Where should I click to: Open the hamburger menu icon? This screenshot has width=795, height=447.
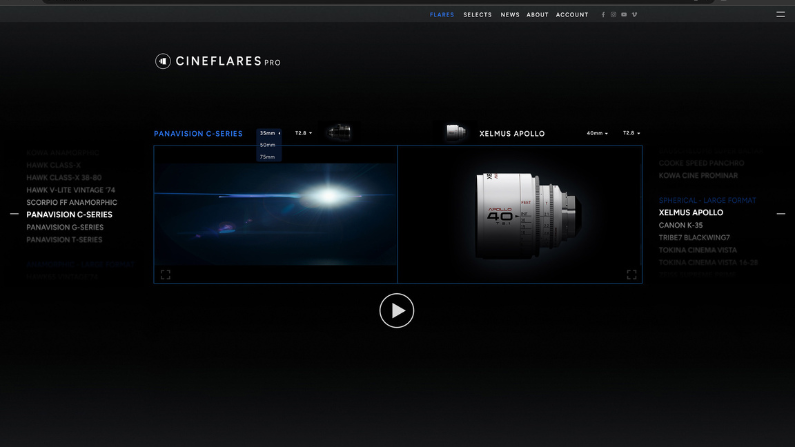pos(780,15)
